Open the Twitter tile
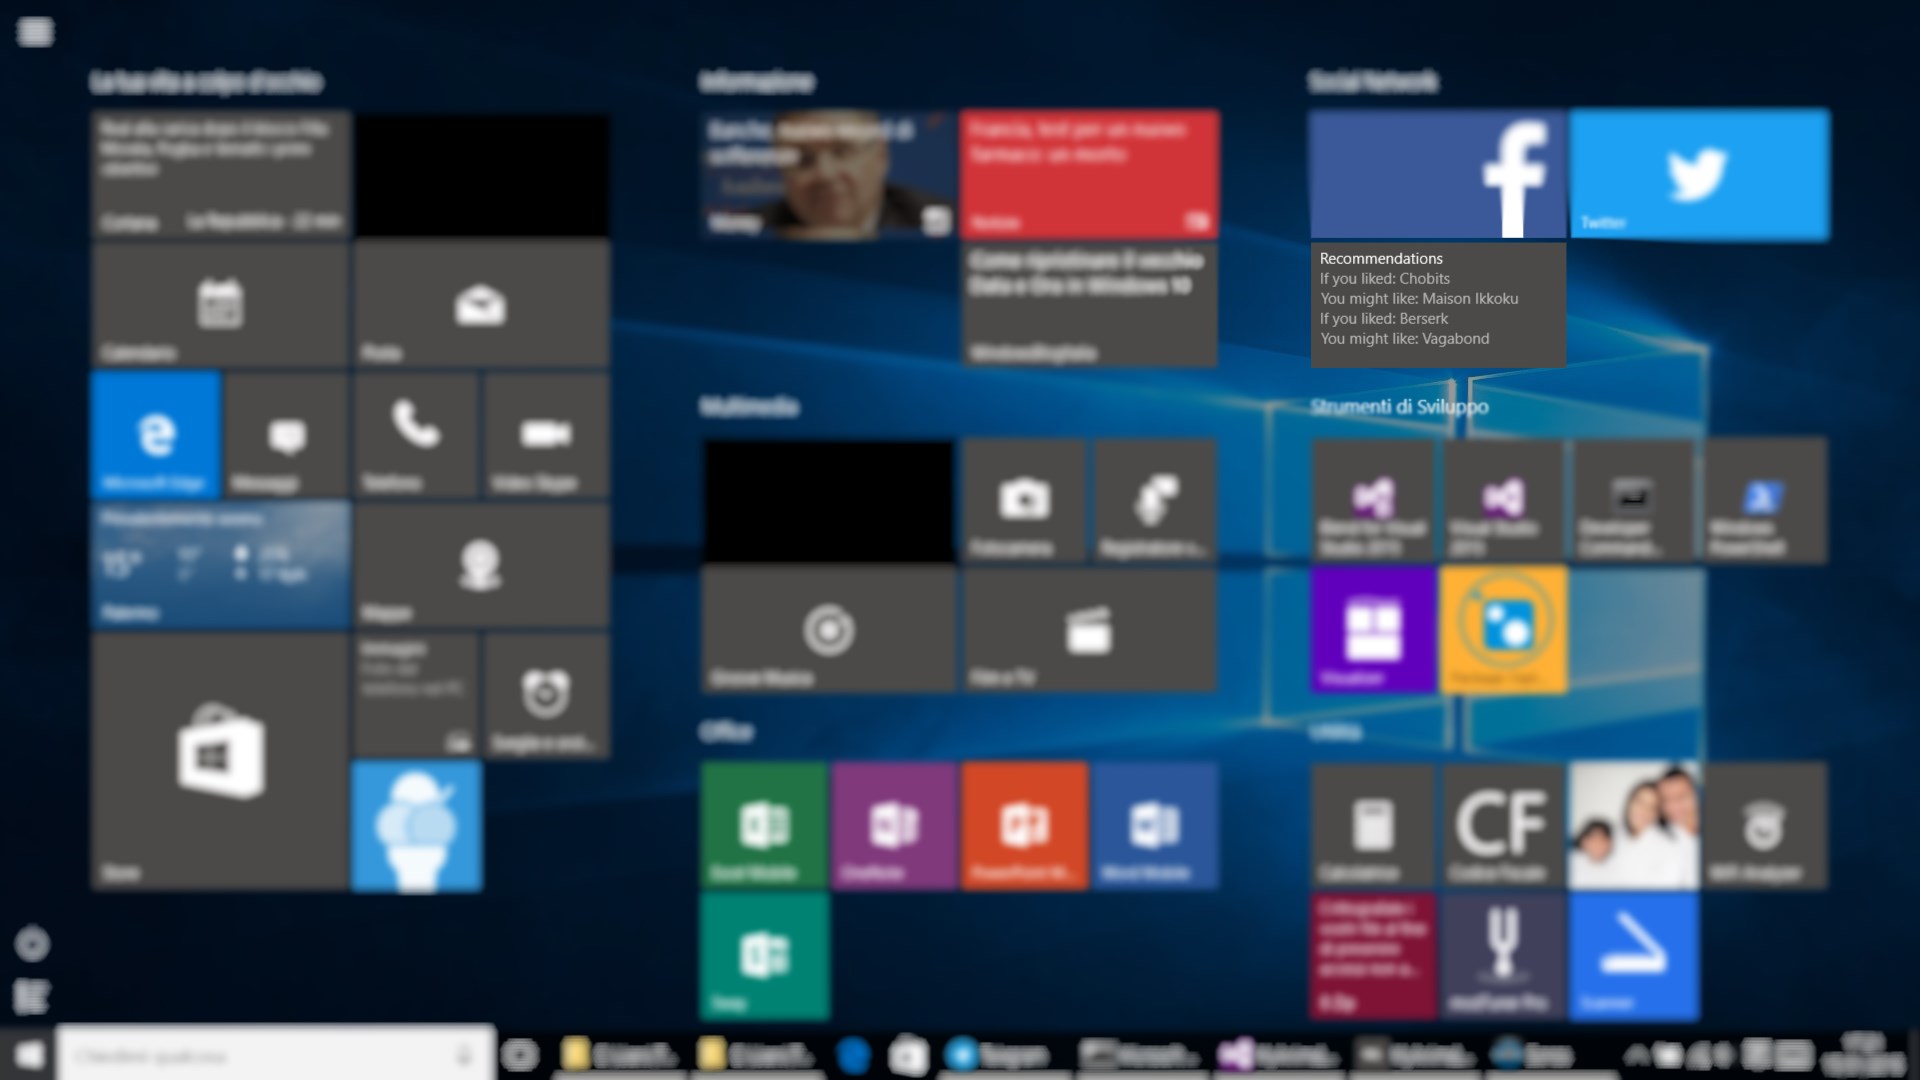This screenshot has width=1920, height=1080. point(1699,175)
